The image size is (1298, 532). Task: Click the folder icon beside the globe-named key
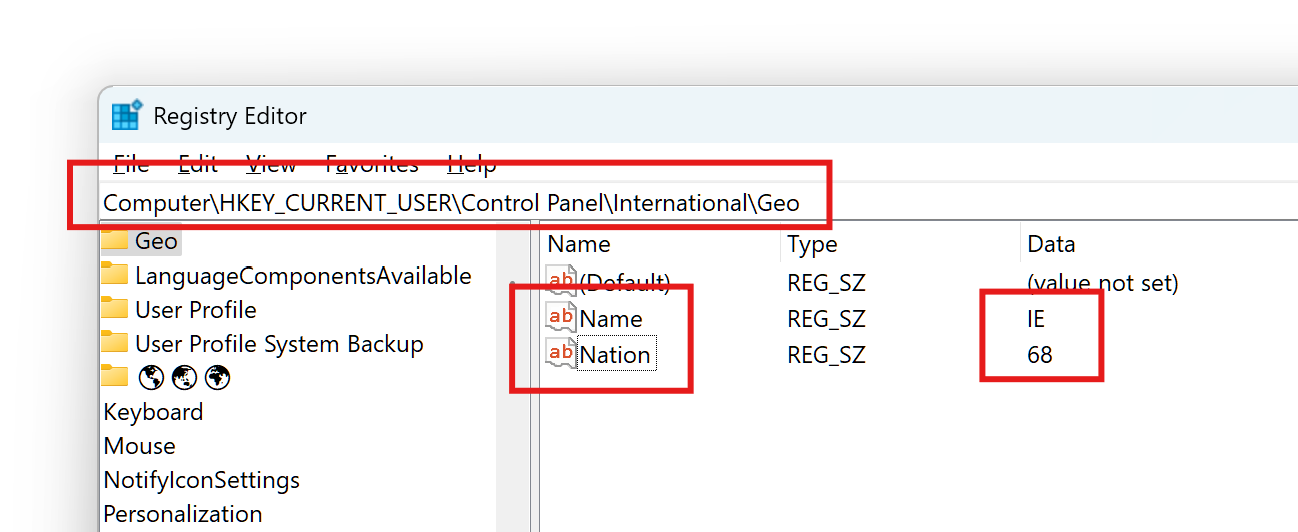point(115,377)
